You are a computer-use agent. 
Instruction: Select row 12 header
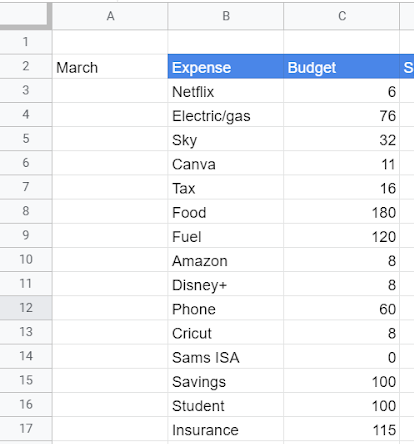(26, 308)
